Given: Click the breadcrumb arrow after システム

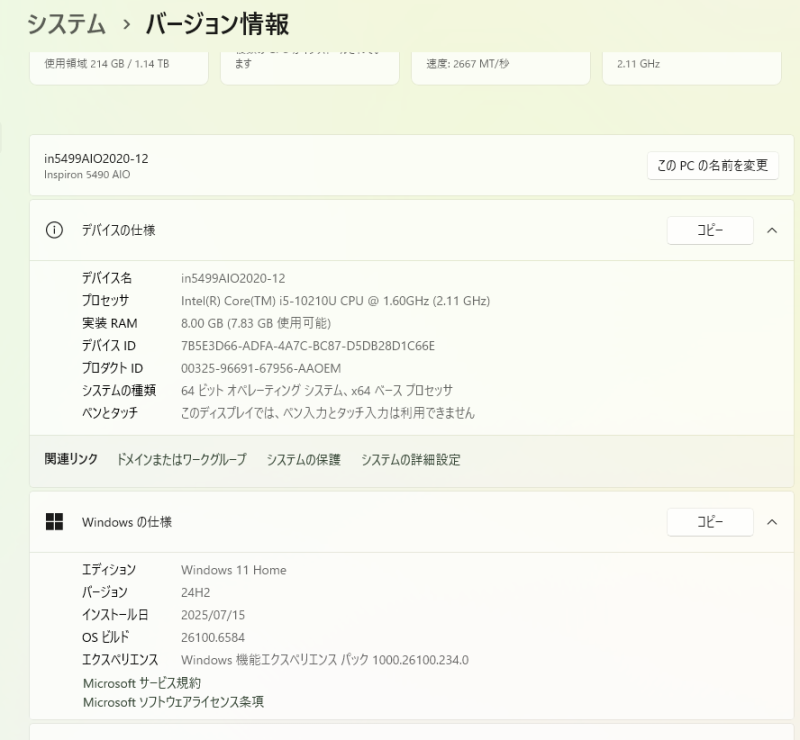Looking at the screenshot, I should [x=126, y=23].
